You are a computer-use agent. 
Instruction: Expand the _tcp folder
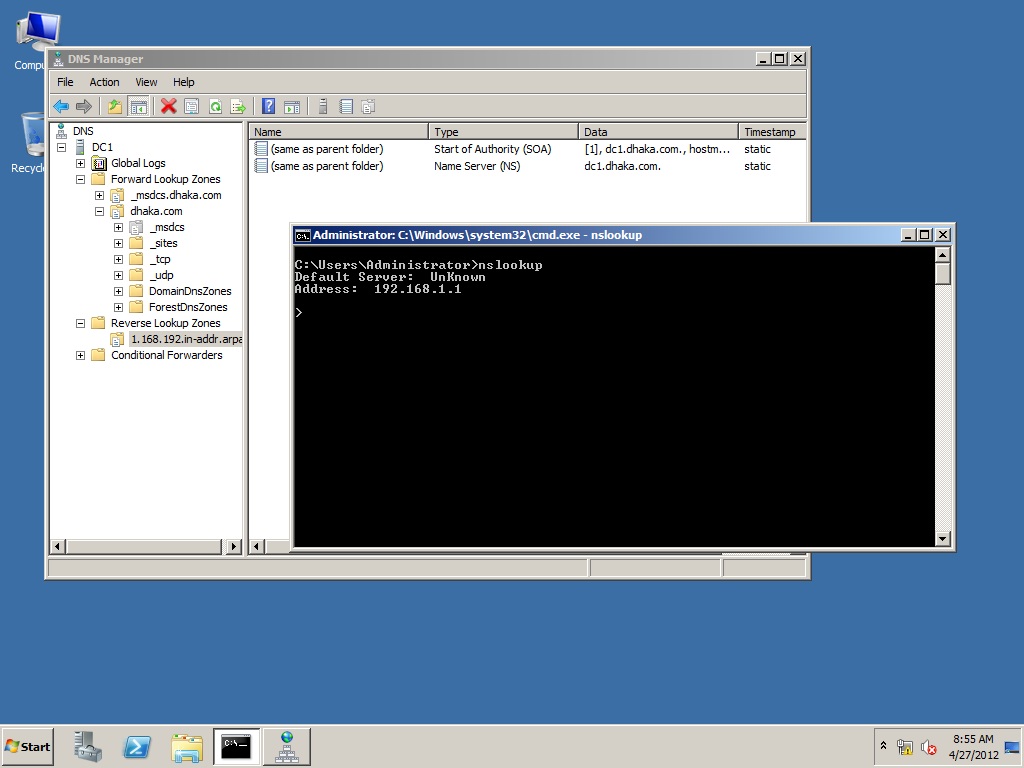pyautogui.click(x=118, y=259)
